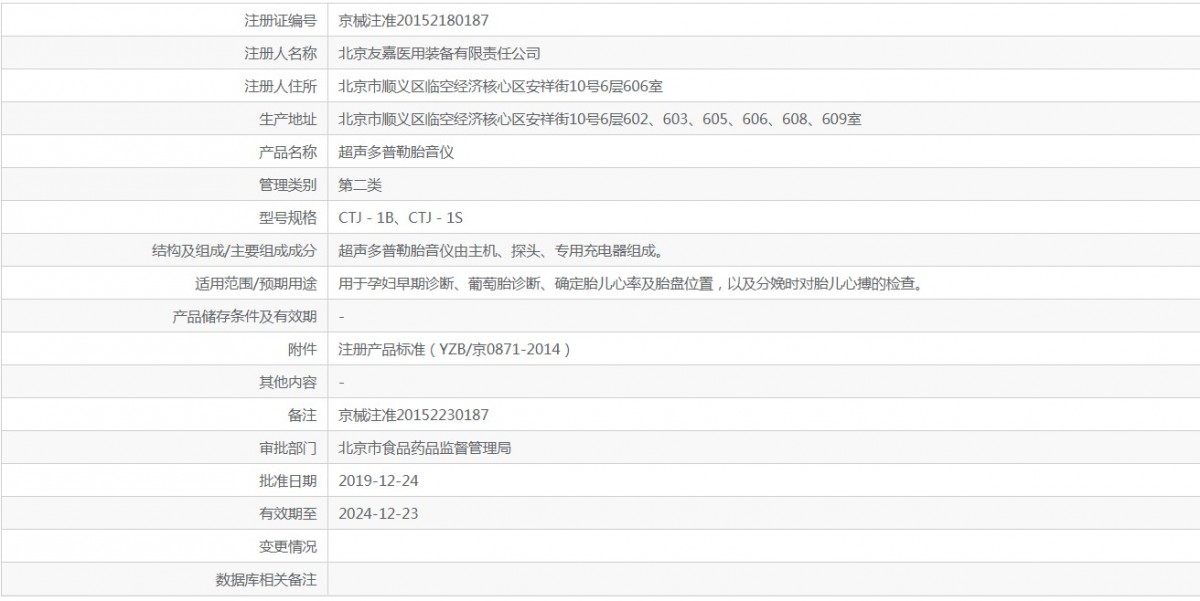Click the label 附件

coord(302,350)
